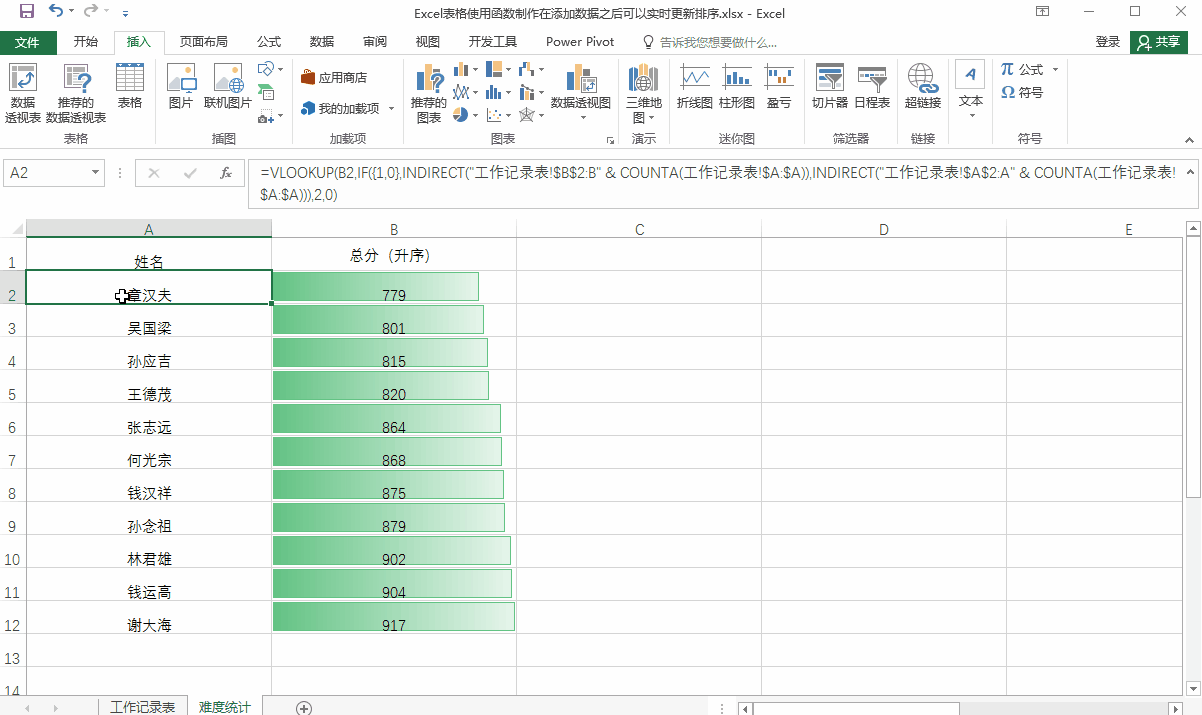
Task: Expand the Undo history dropdown arrow
Action: (72, 12)
